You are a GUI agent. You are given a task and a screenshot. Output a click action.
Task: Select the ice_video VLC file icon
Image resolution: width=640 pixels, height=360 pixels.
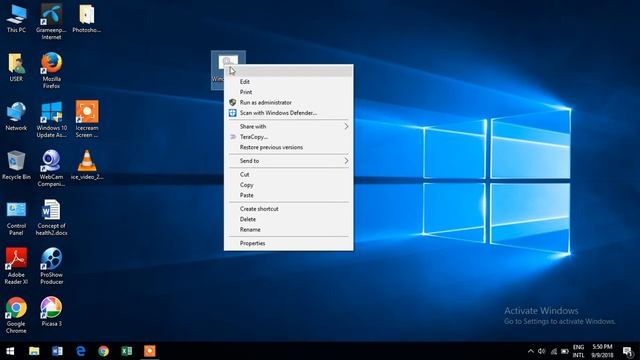click(x=87, y=166)
